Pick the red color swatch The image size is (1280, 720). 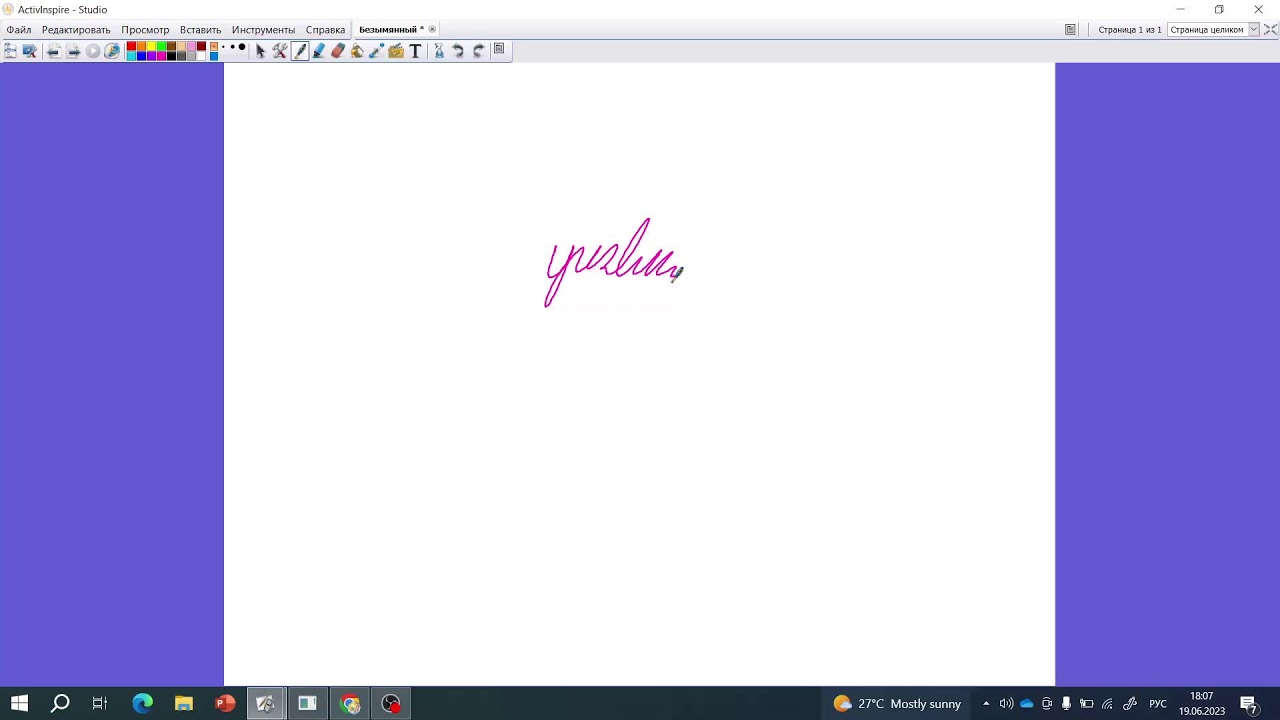(131, 46)
